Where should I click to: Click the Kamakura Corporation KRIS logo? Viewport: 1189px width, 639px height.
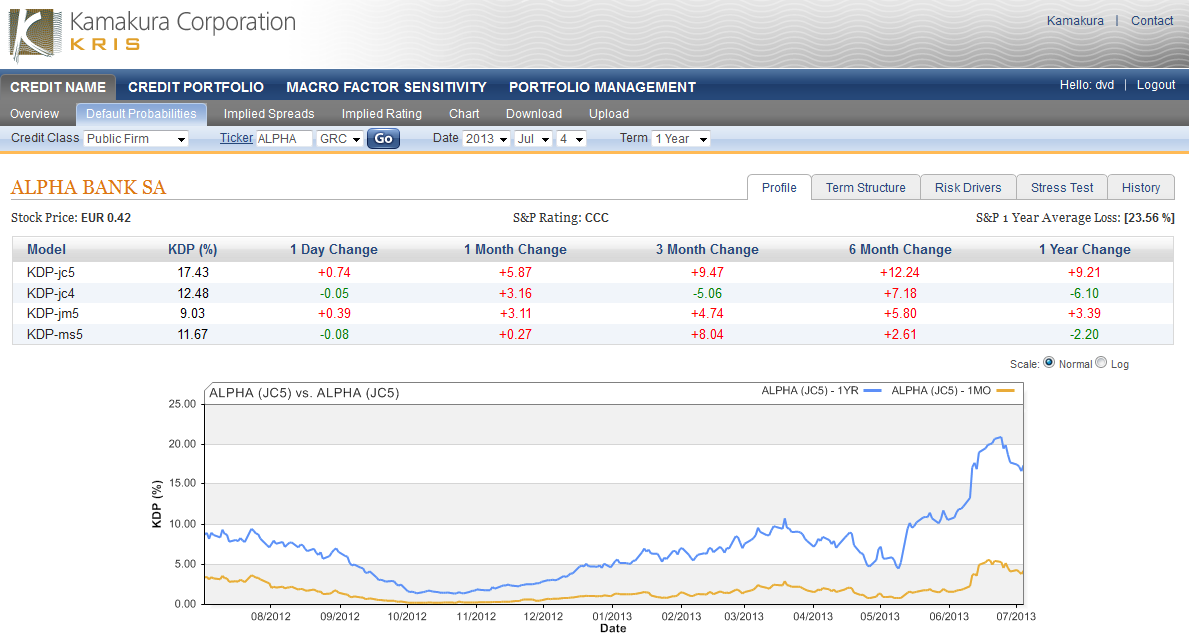click(x=152, y=34)
